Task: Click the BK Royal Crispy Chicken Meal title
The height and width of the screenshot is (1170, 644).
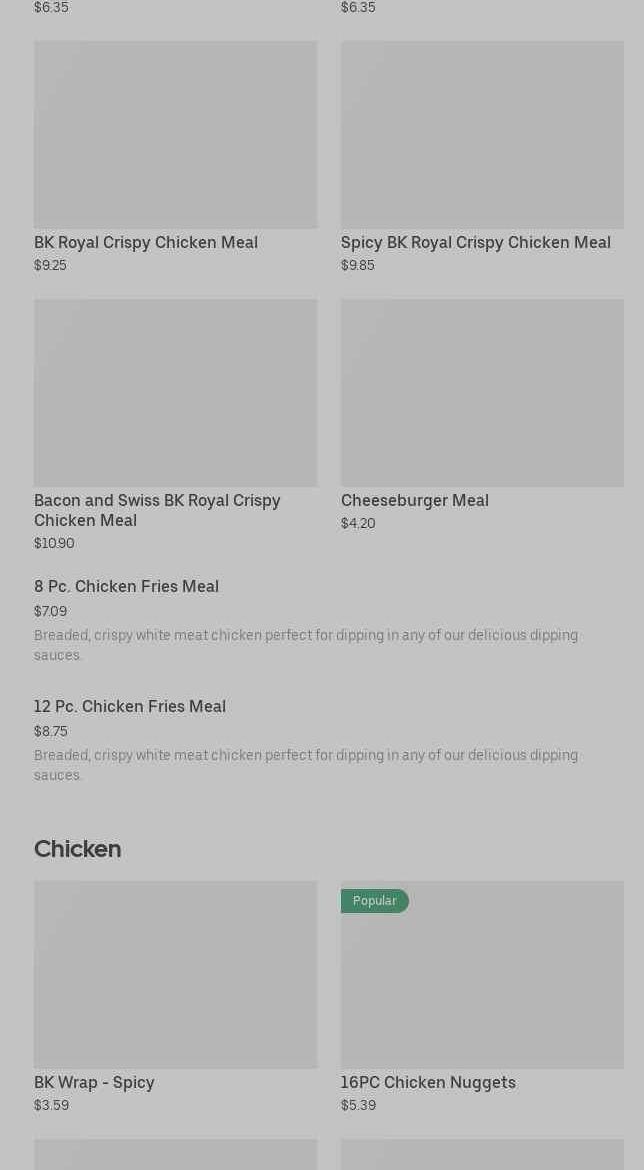Action: coord(146,242)
